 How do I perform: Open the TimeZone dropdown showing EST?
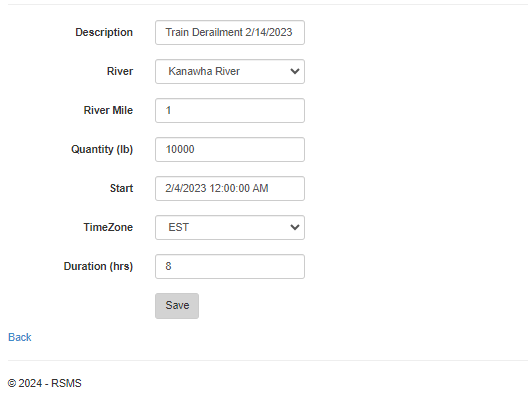click(230, 228)
